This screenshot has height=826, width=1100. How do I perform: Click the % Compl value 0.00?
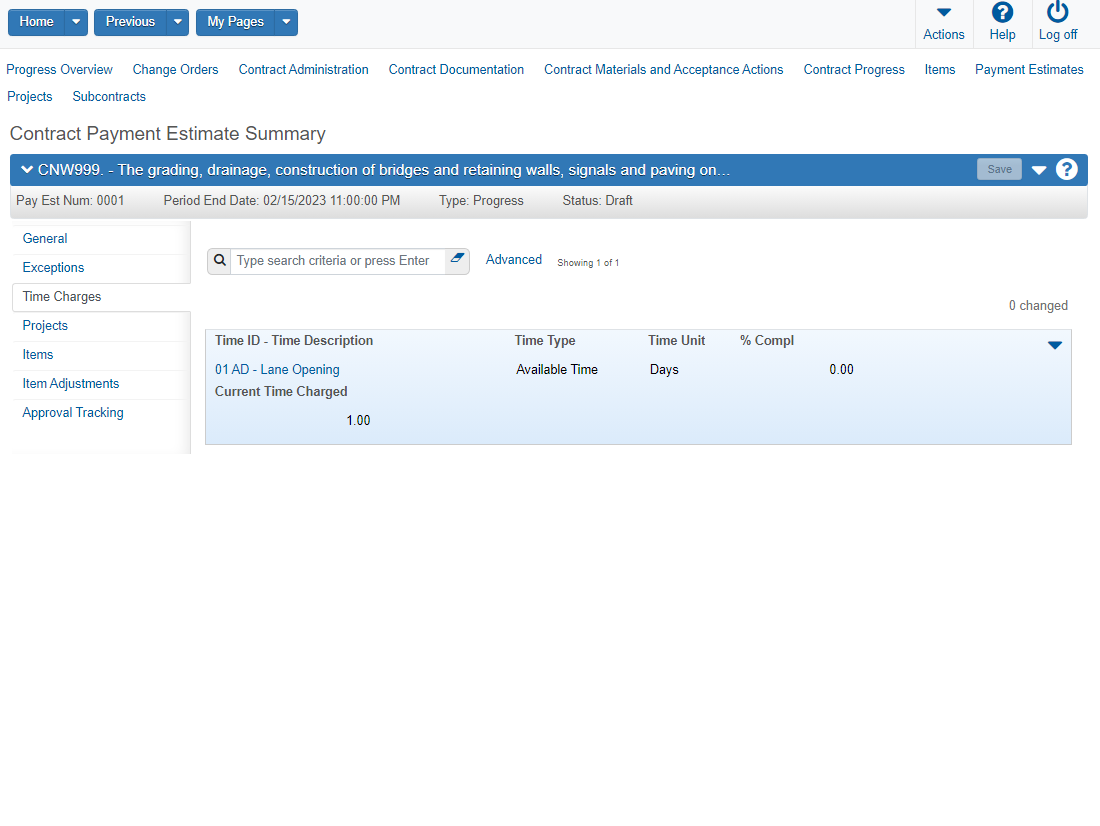click(841, 369)
